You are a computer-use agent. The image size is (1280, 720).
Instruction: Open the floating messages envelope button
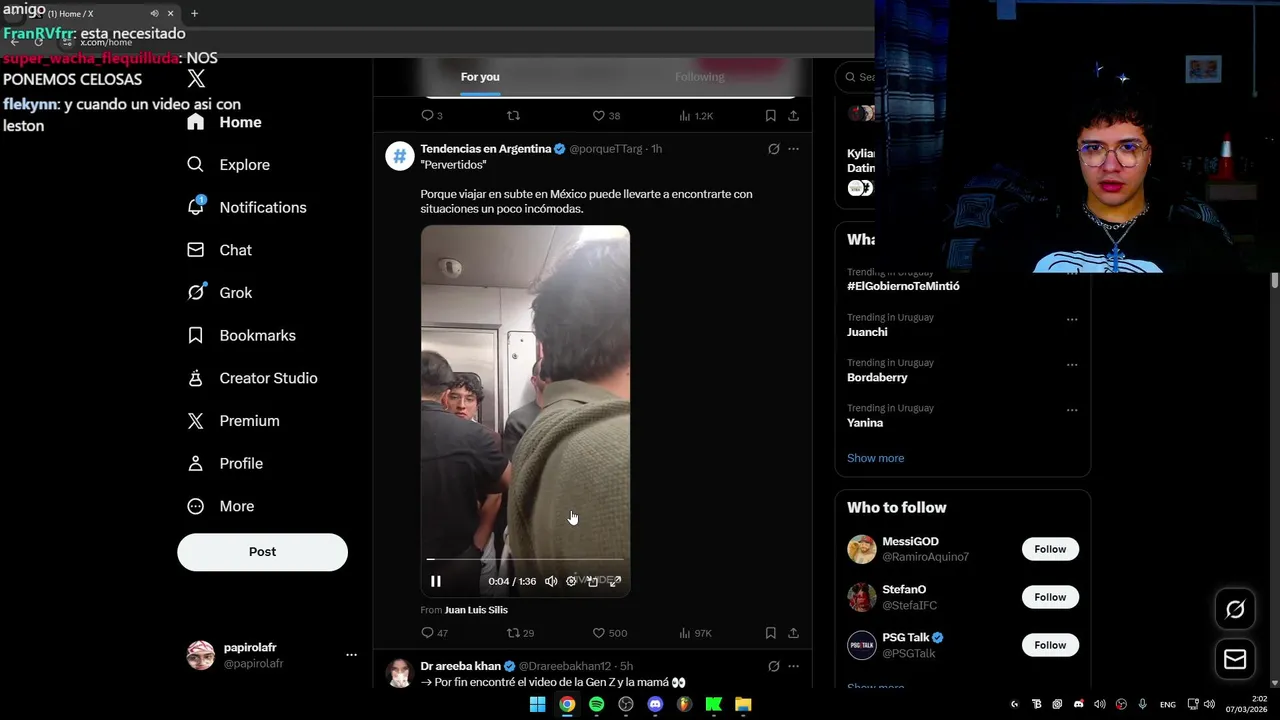click(x=1235, y=660)
